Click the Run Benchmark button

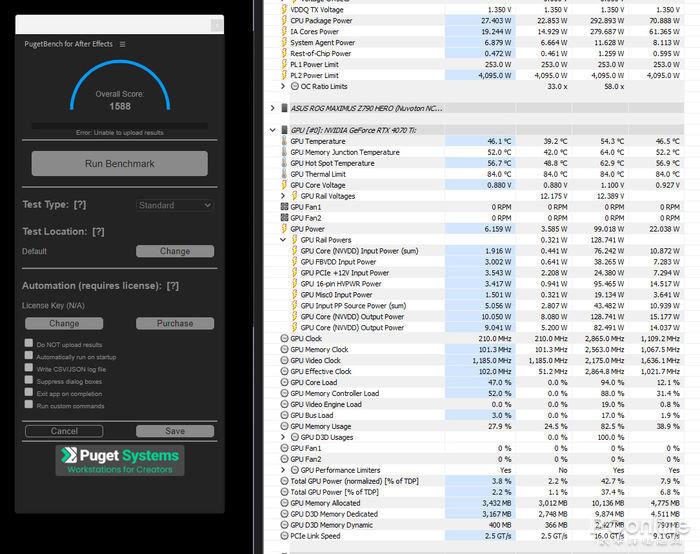pos(120,163)
